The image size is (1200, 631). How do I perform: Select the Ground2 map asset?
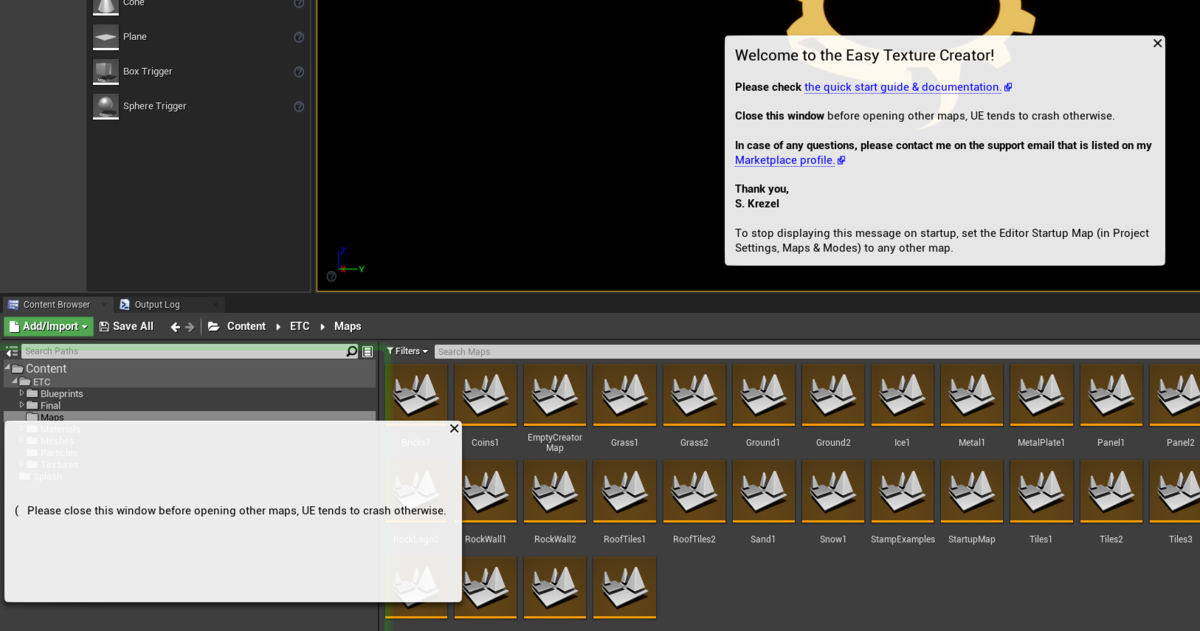coord(833,406)
